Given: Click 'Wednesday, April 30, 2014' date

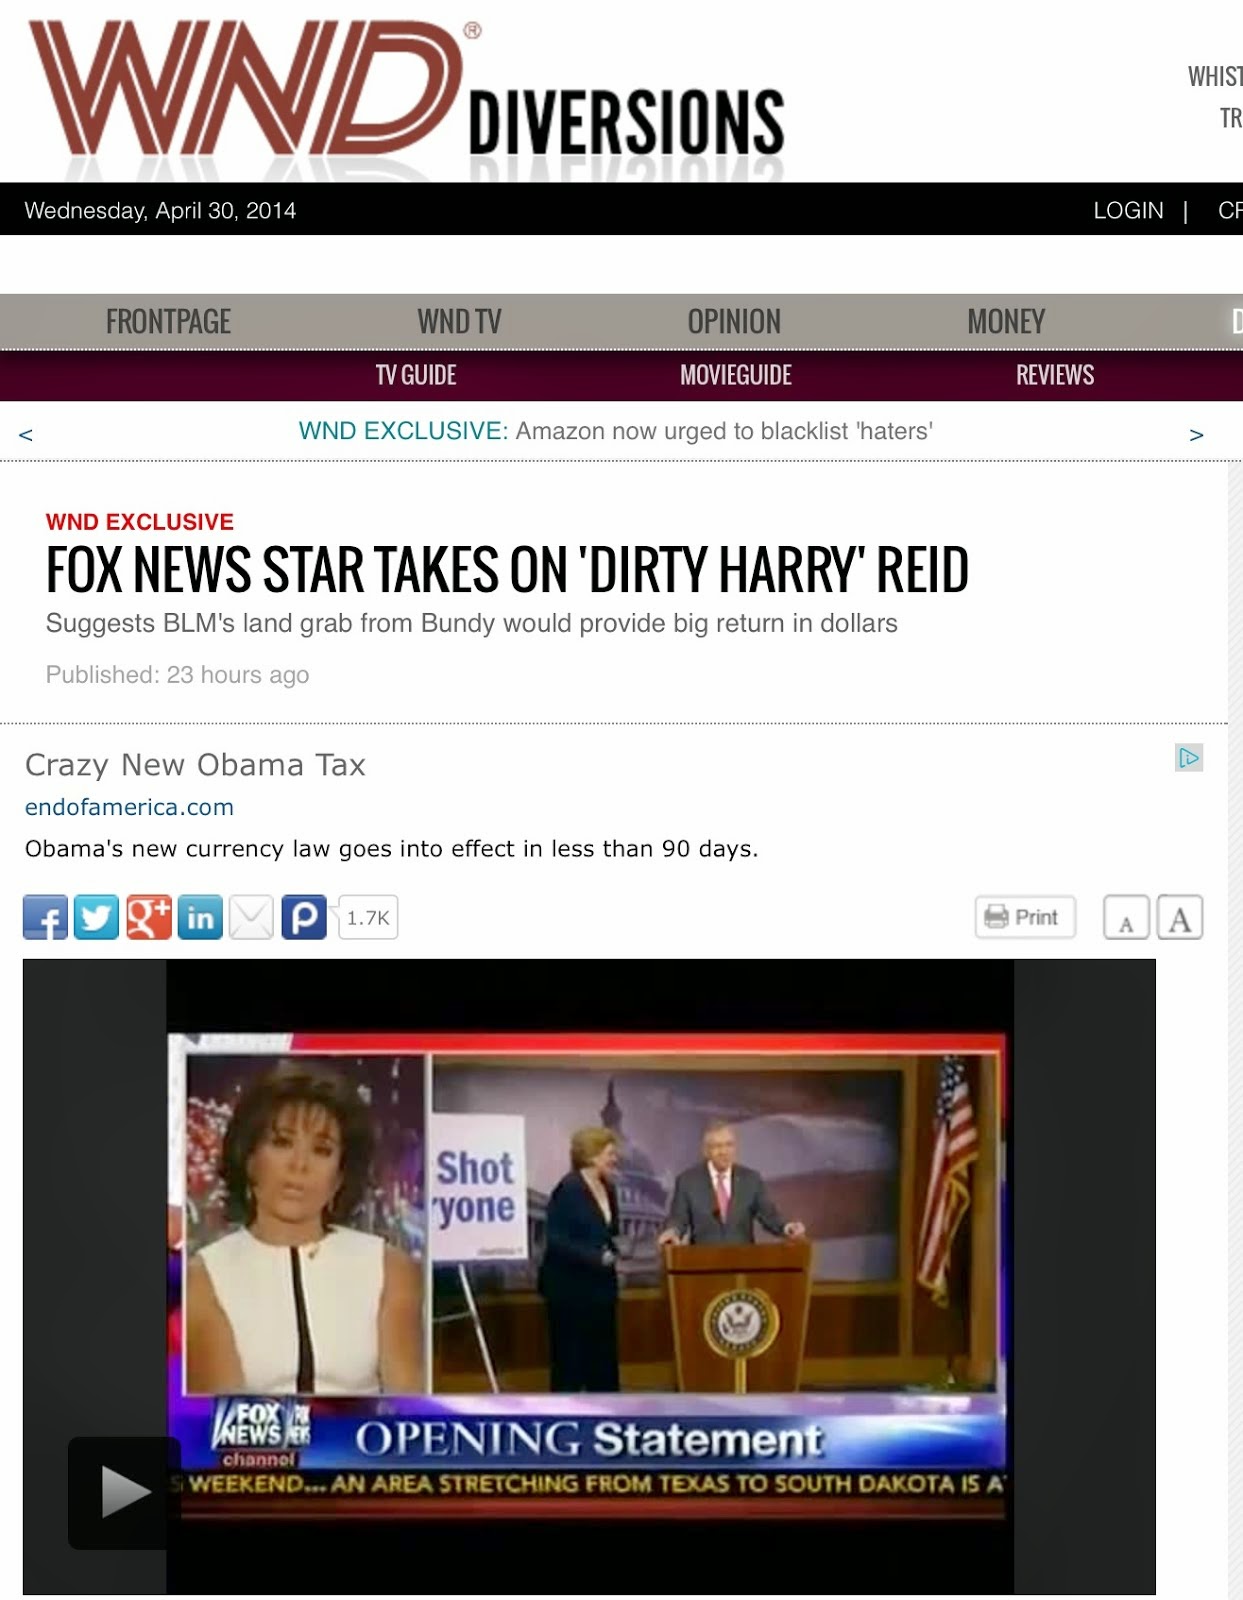Looking at the screenshot, I should (x=160, y=210).
